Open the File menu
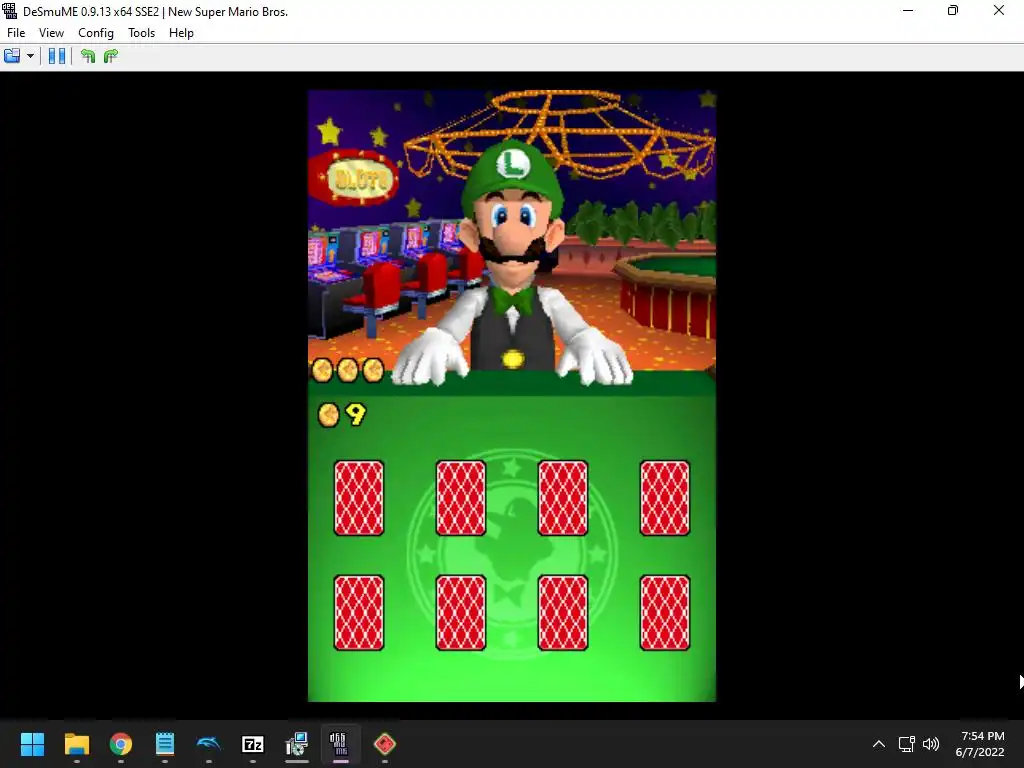The width and height of the screenshot is (1024, 768). coord(16,33)
